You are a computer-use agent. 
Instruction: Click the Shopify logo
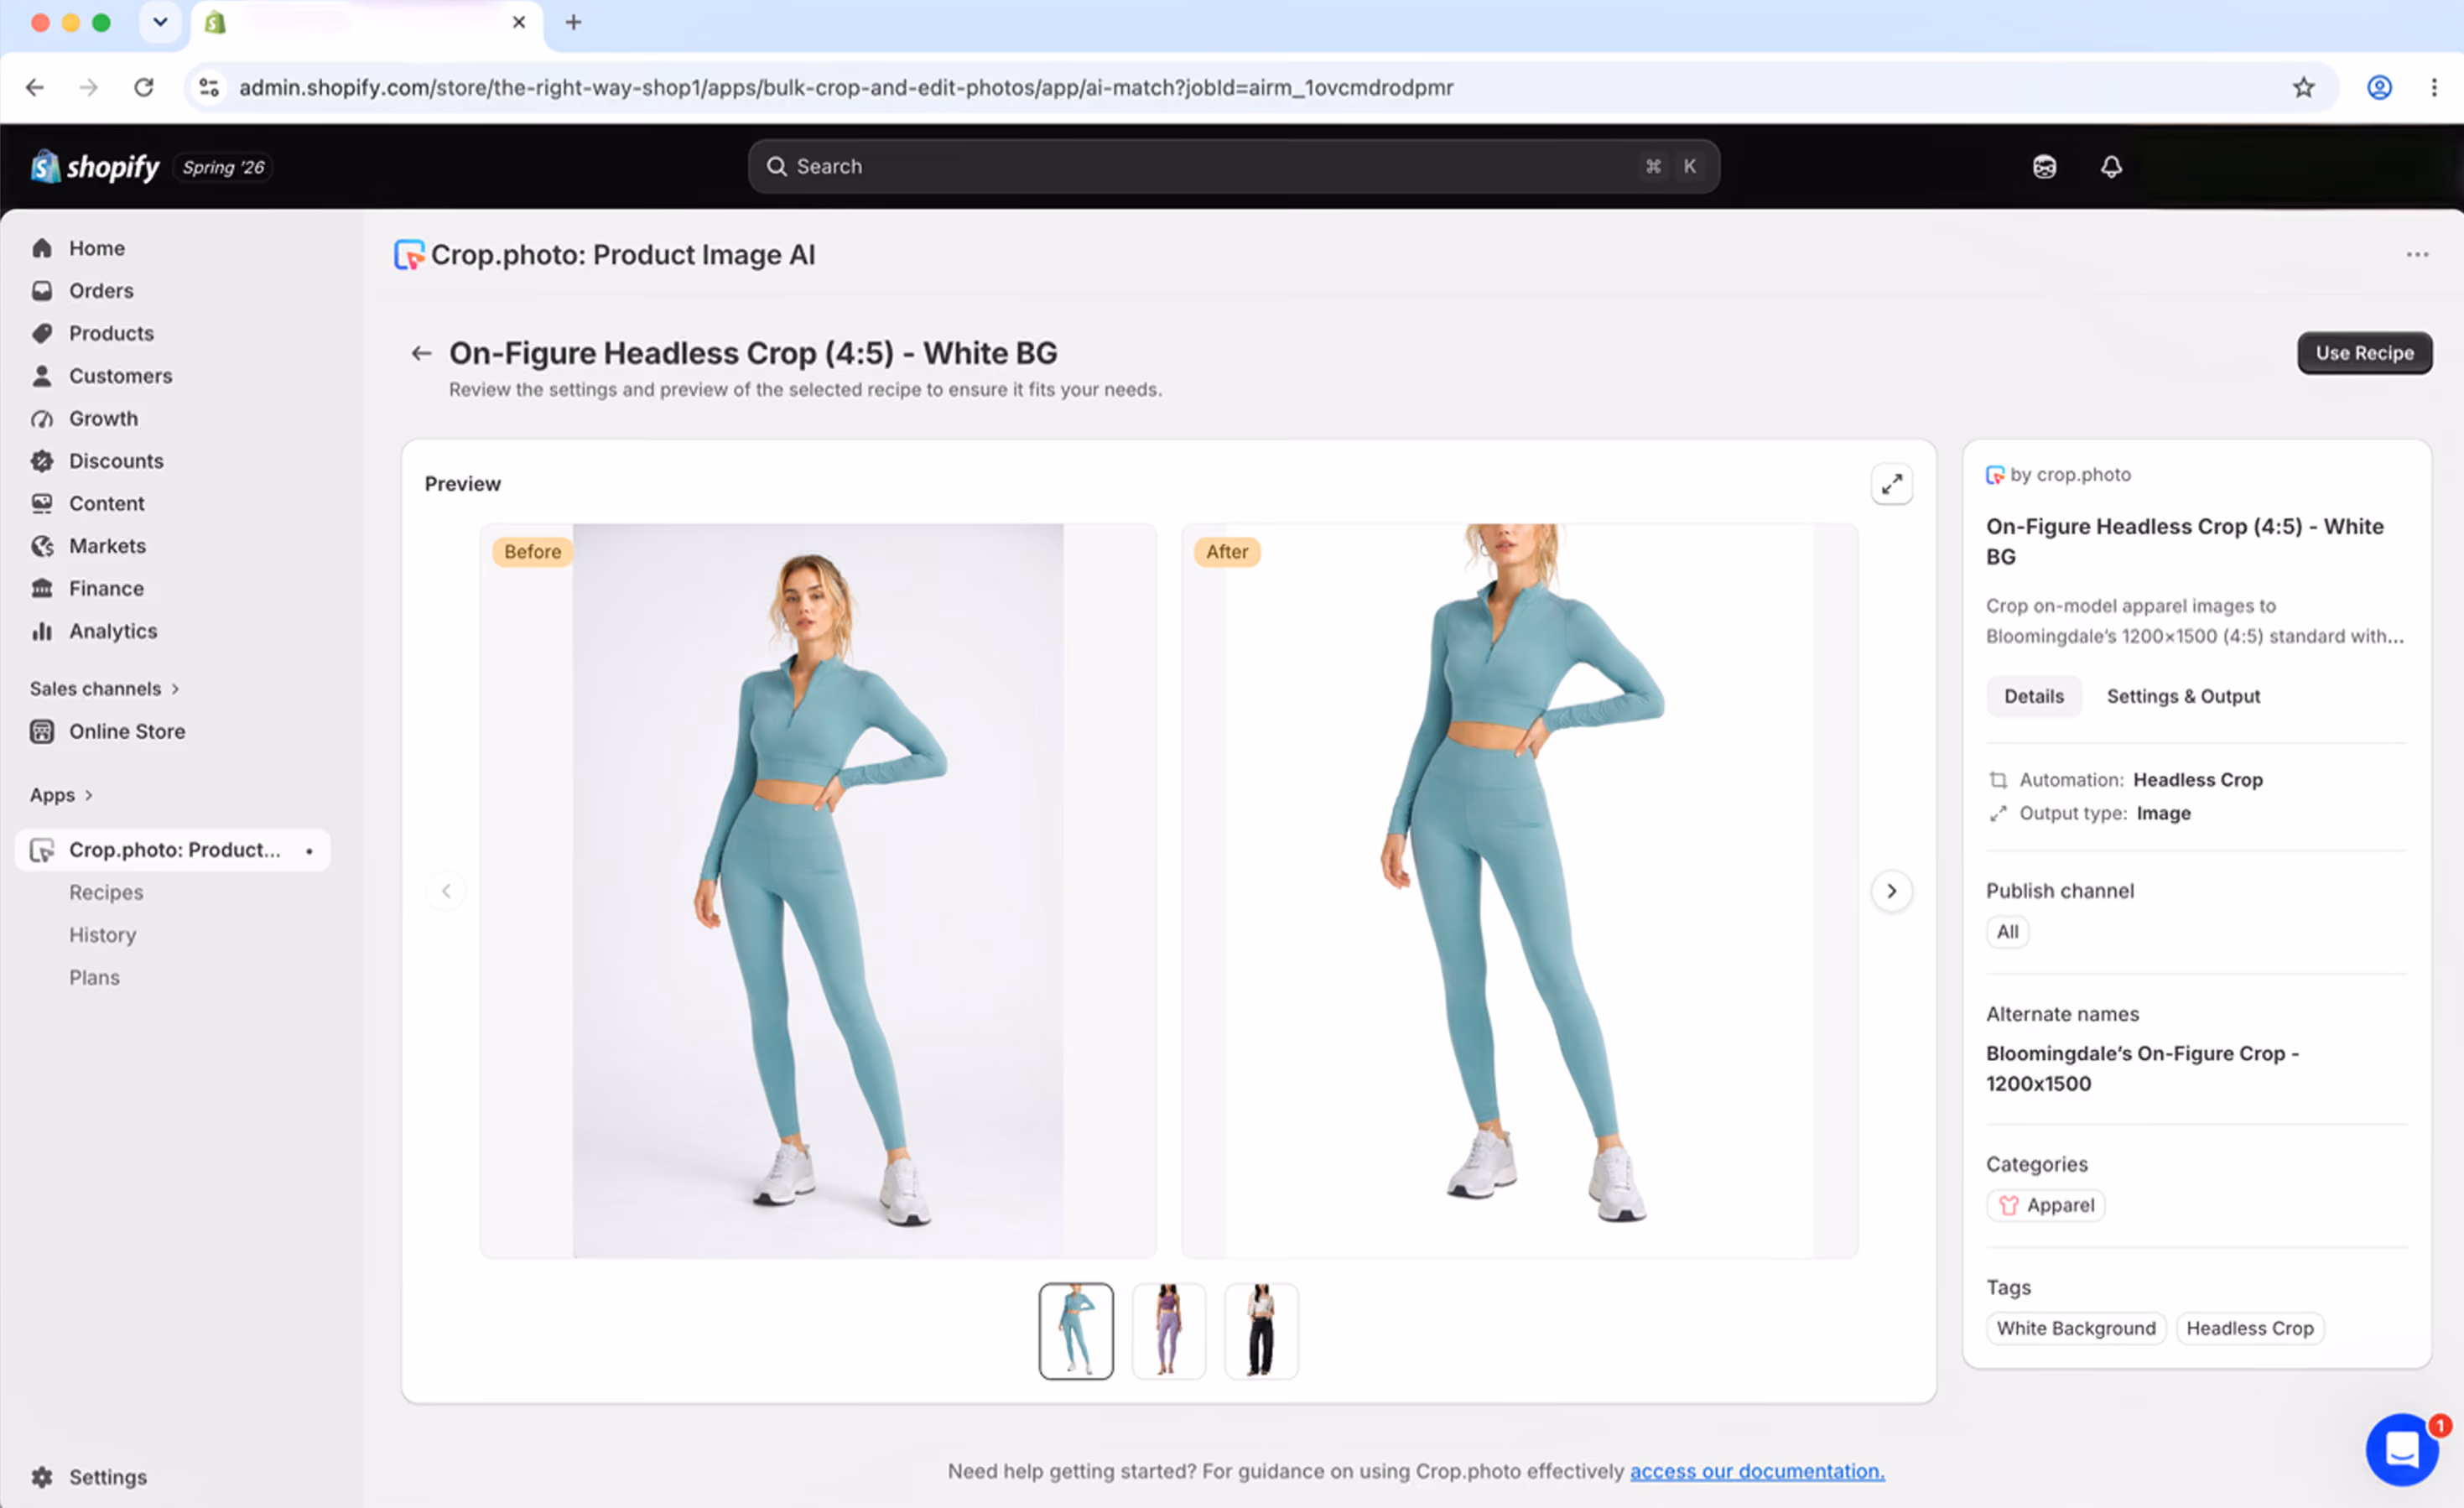pos(94,167)
